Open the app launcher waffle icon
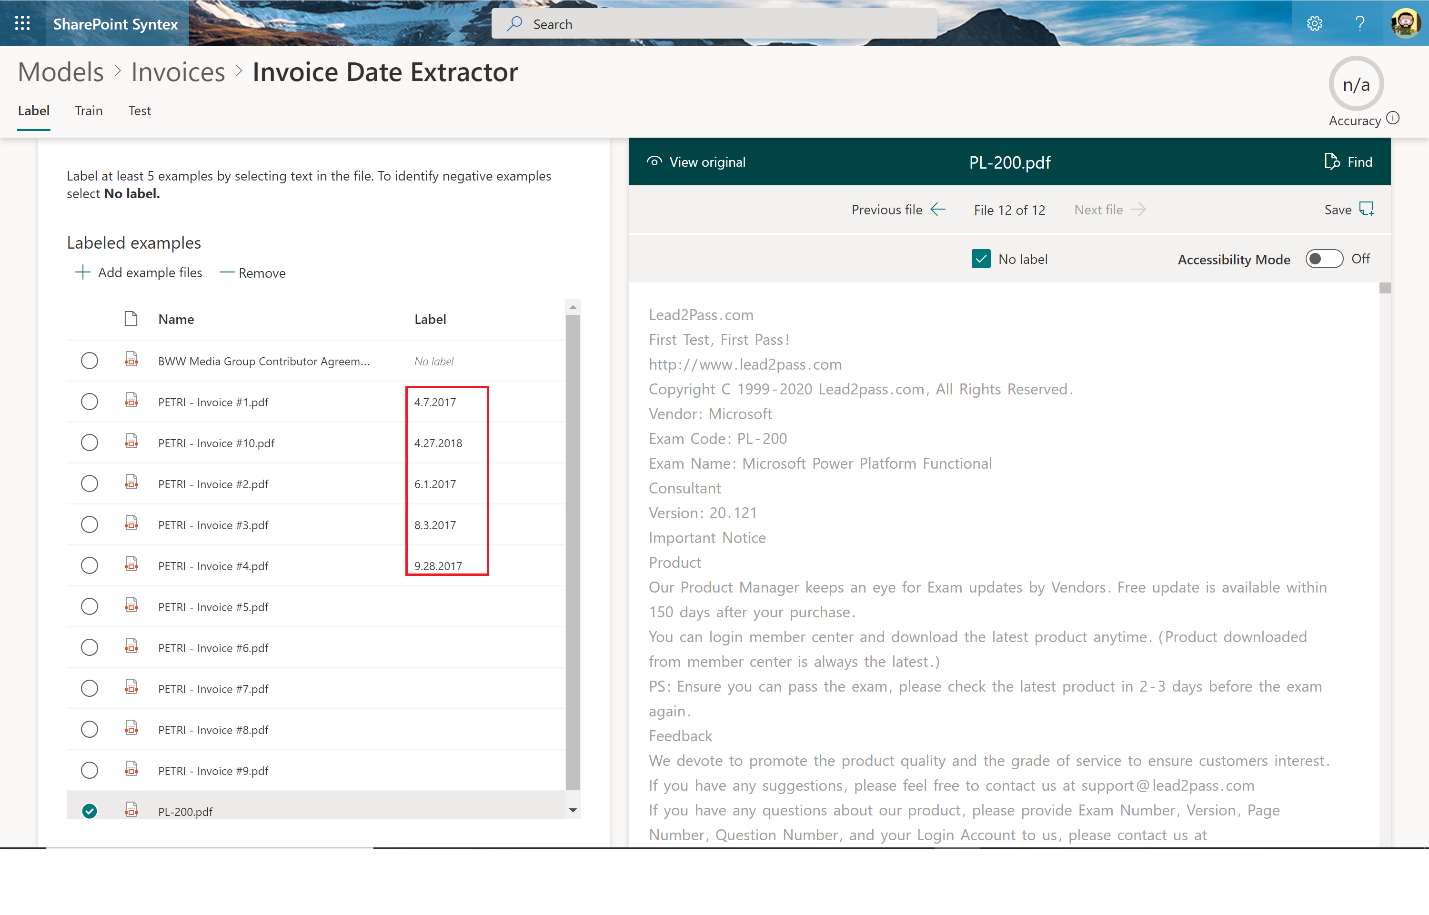 click(22, 23)
